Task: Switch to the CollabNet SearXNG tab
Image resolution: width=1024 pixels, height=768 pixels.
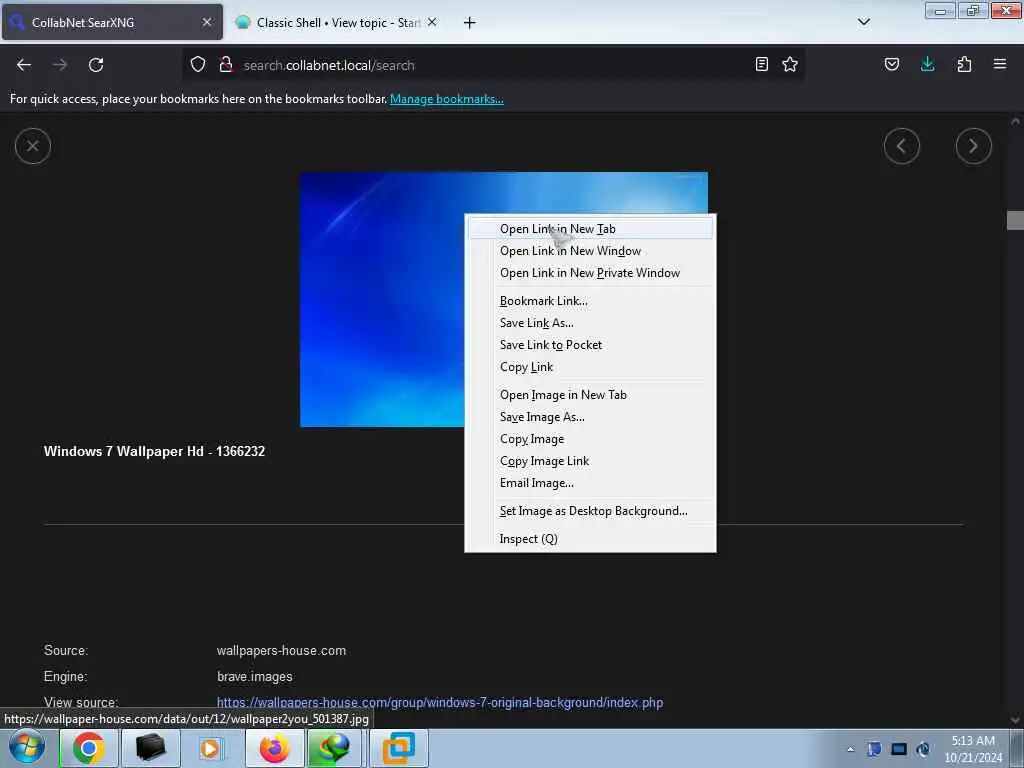Action: (111, 22)
